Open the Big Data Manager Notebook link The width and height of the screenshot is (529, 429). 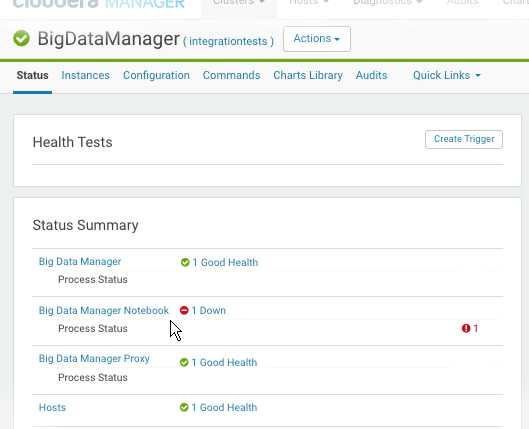click(104, 310)
